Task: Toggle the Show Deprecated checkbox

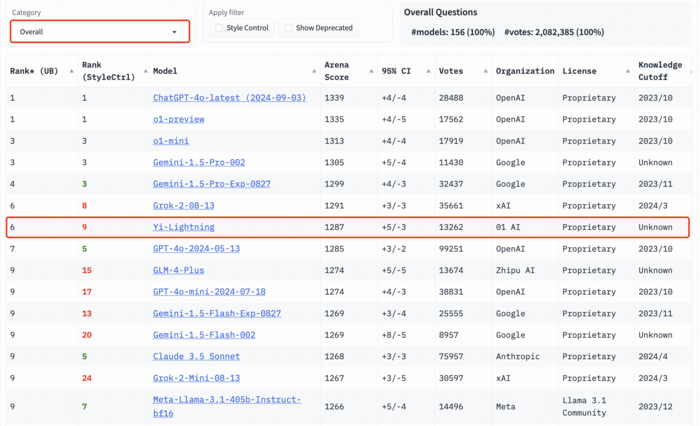Action: pos(287,29)
